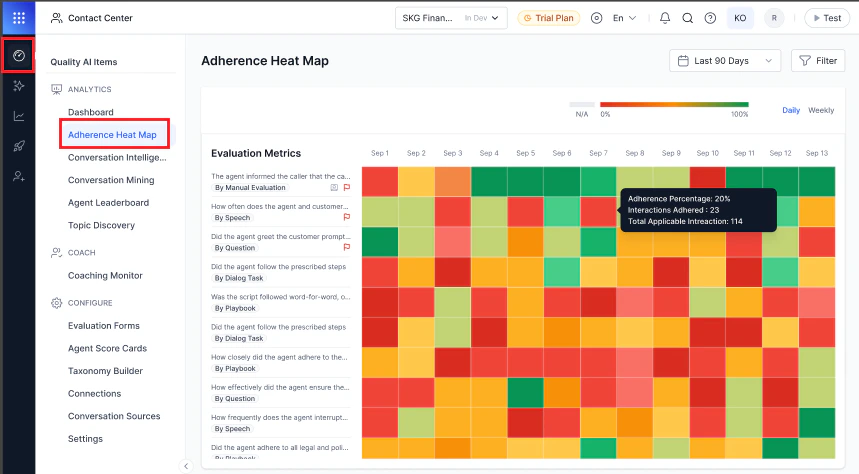Image resolution: width=859 pixels, height=474 pixels.
Task: Go to Conversation Mining
Action: (x=111, y=180)
